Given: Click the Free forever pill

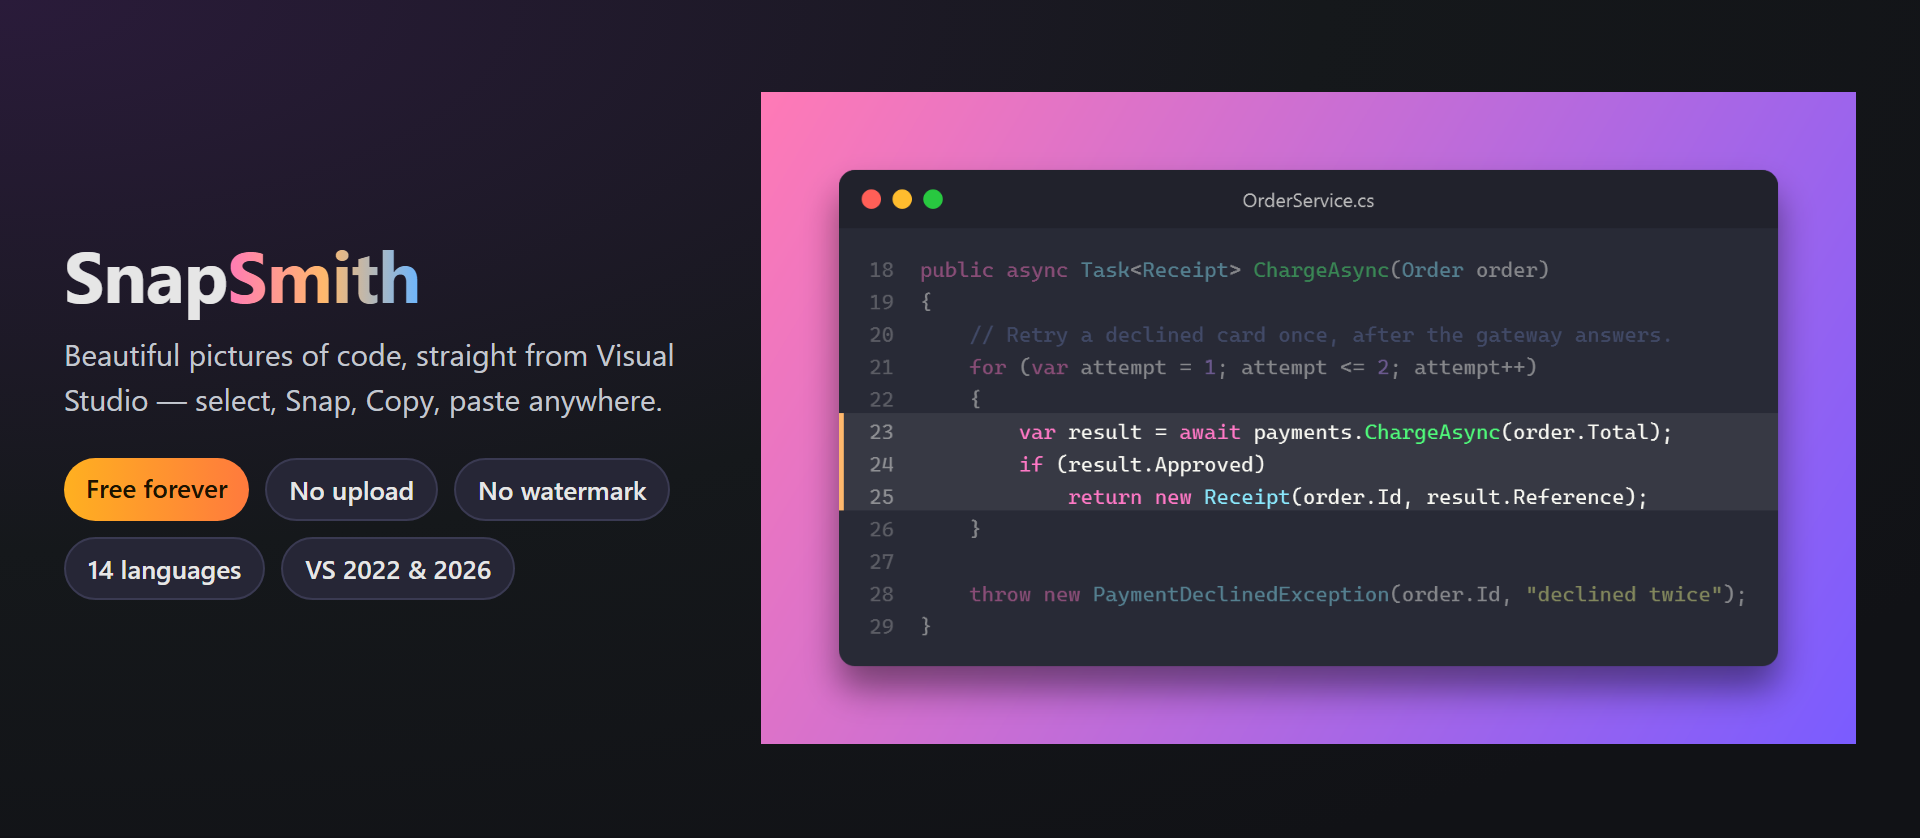Looking at the screenshot, I should click(x=156, y=490).
